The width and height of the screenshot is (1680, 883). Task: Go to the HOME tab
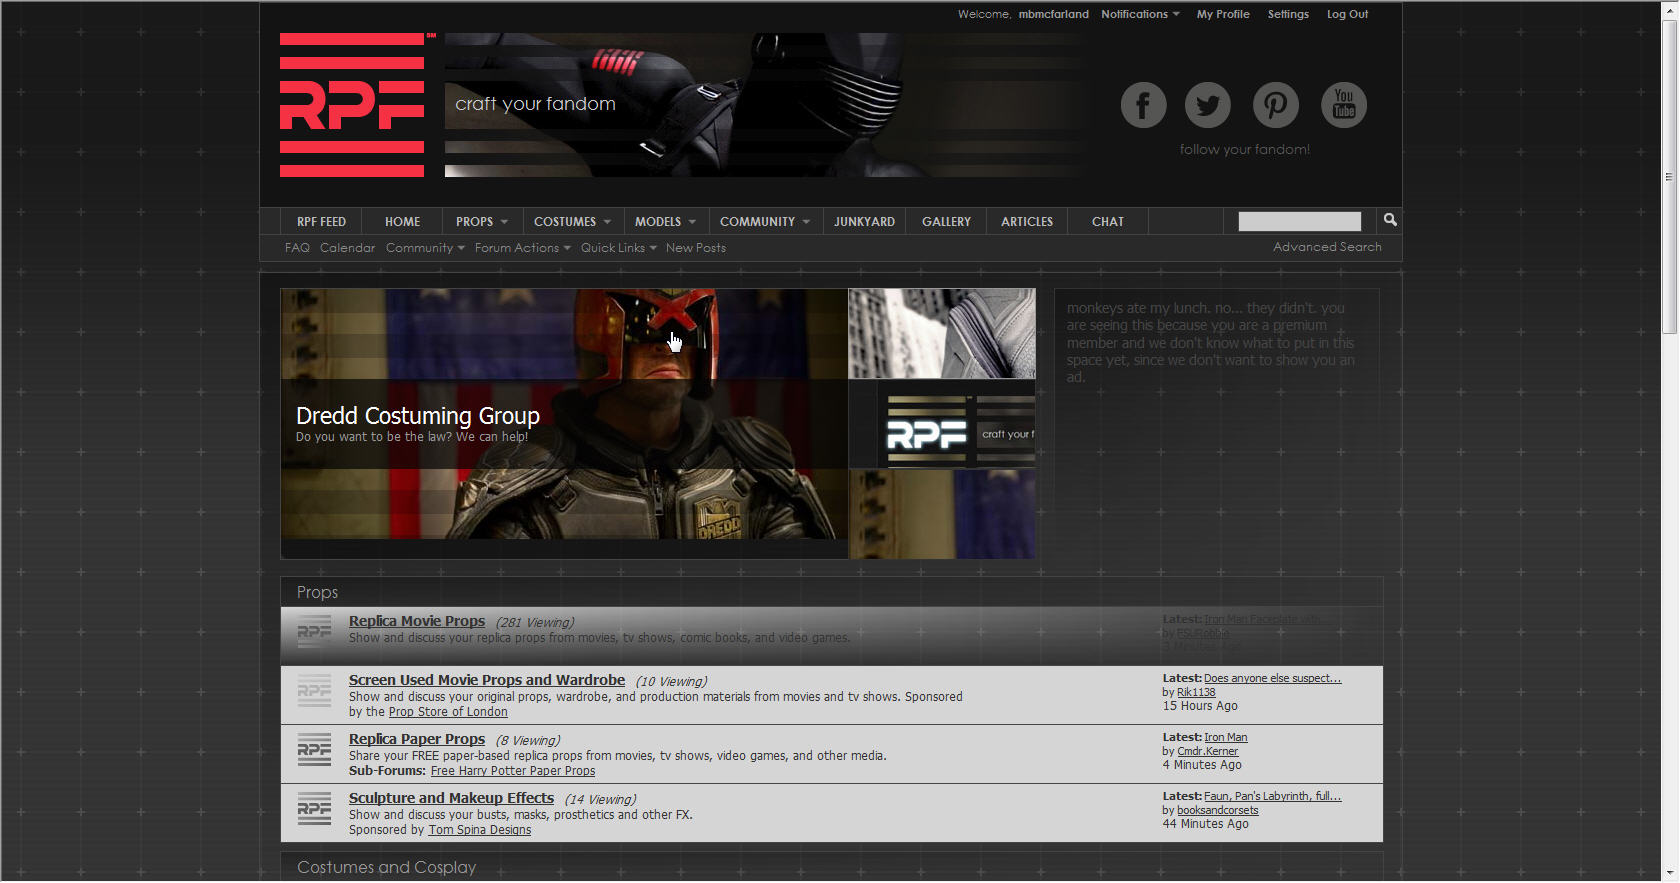pos(402,222)
